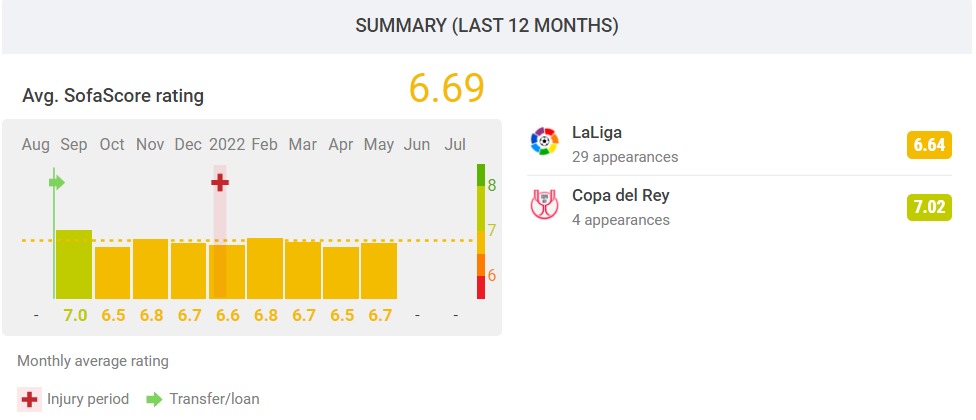The image size is (976, 420).
Task: Click the red injury cross on the chart
Action: point(220,182)
